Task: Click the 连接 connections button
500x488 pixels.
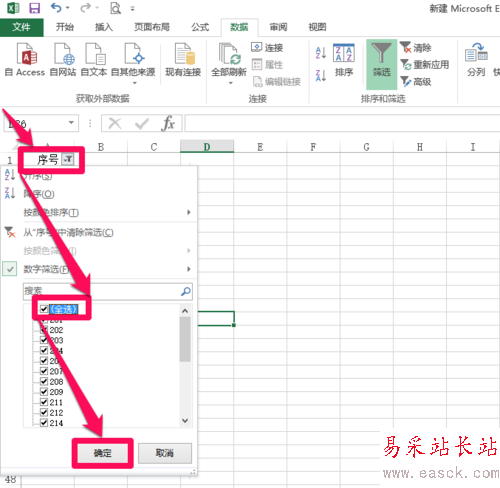Action: [267, 48]
